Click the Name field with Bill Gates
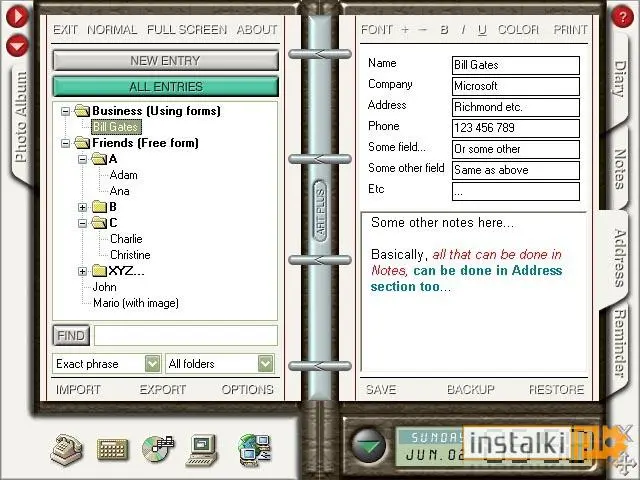This screenshot has height=480, width=640. [516, 65]
